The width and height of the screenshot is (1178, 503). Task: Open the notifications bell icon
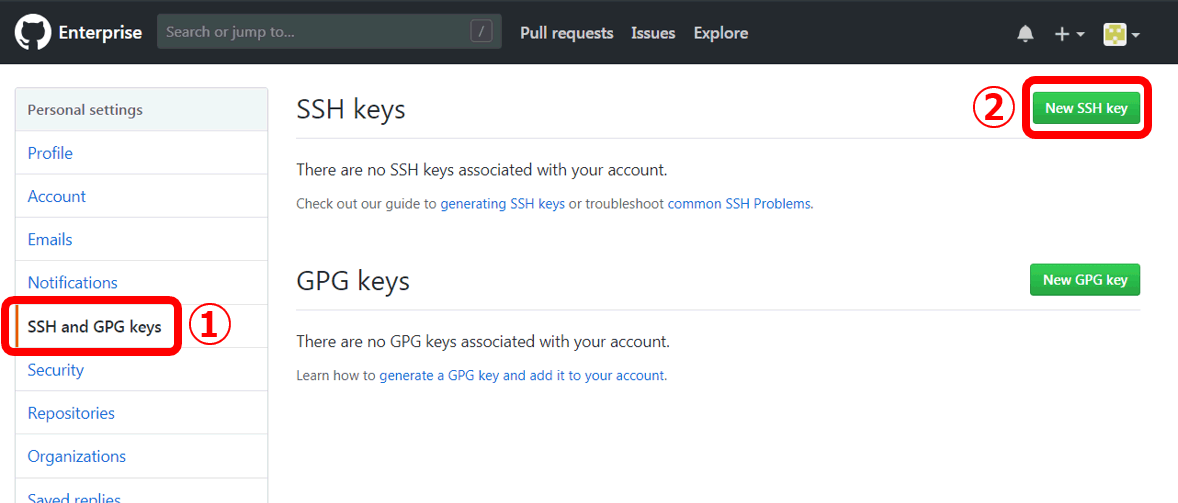pos(1025,33)
